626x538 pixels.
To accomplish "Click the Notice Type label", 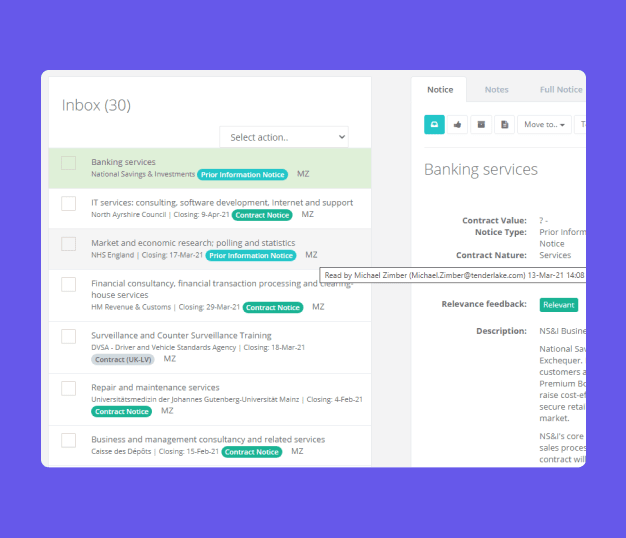I will (501, 232).
